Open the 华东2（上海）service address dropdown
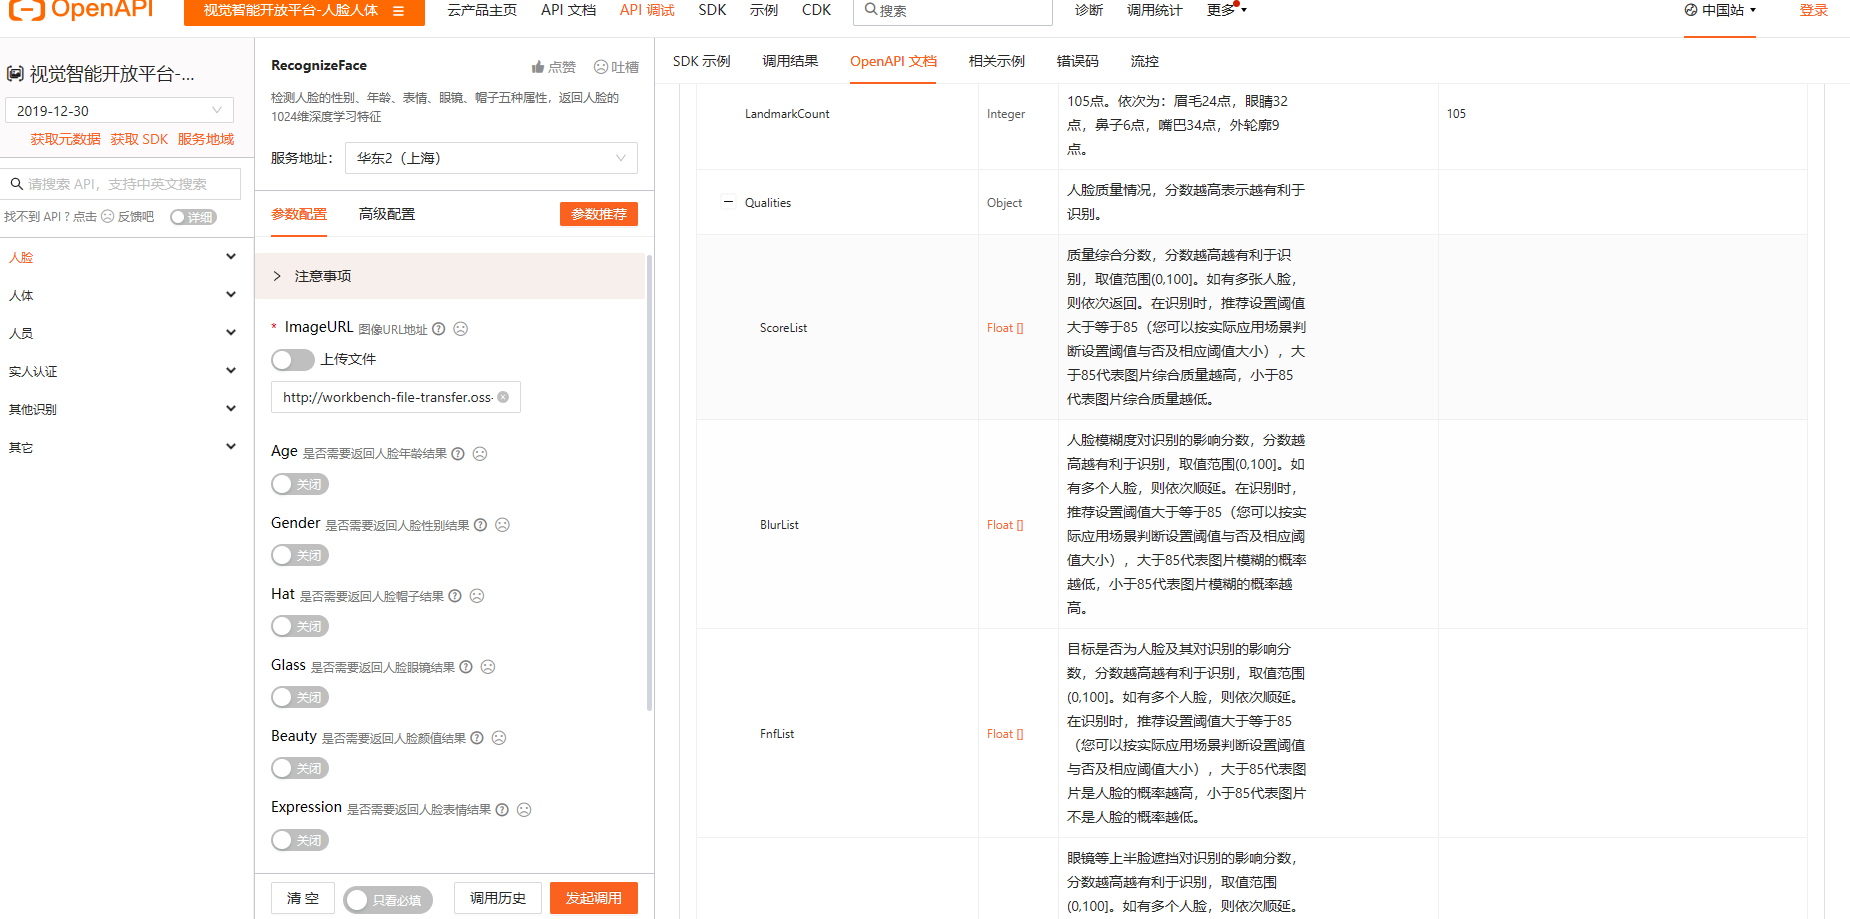Image resolution: width=1850 pixels, height=919 pixels. [491, 158]
